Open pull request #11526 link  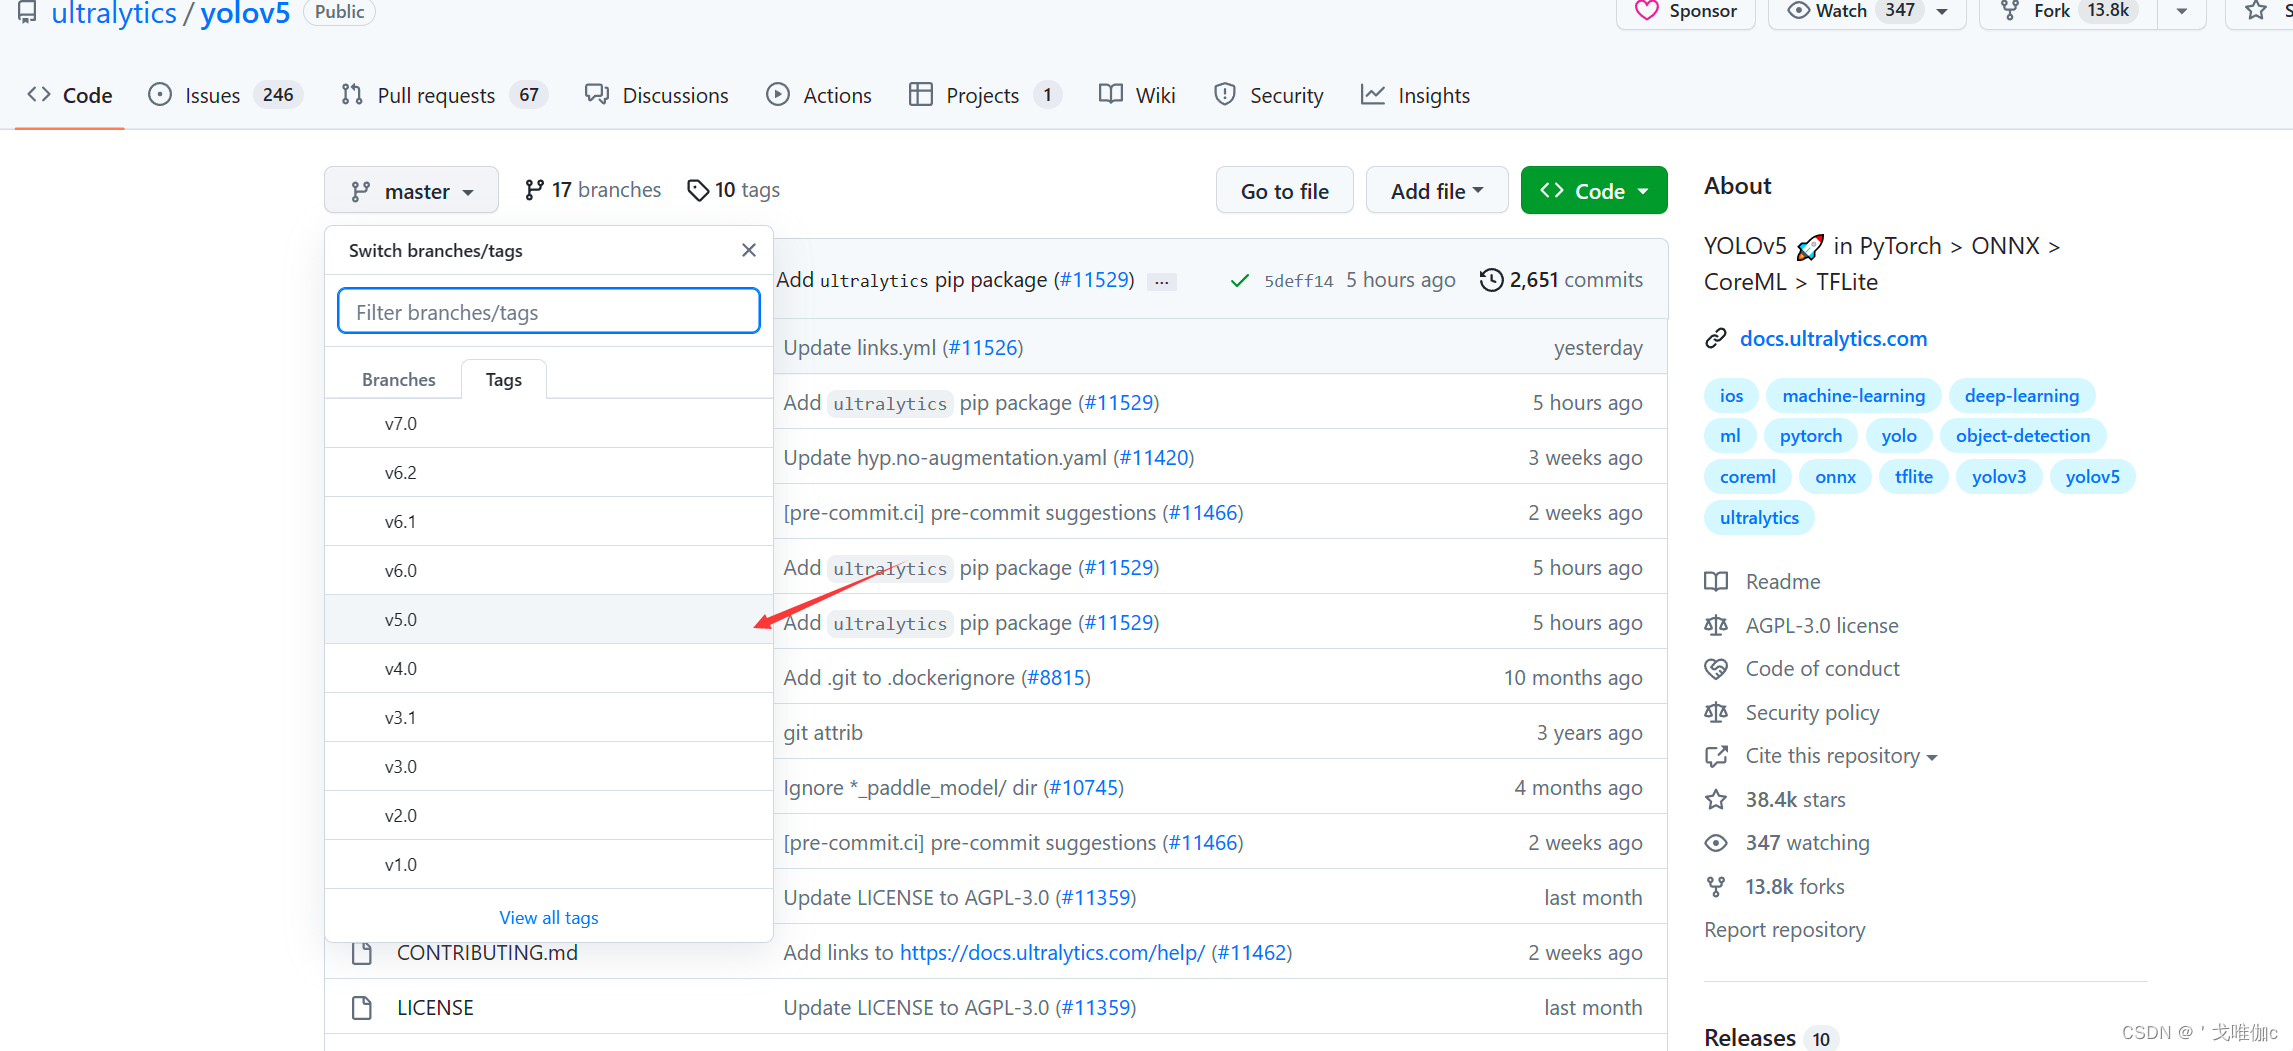point(983,347)
